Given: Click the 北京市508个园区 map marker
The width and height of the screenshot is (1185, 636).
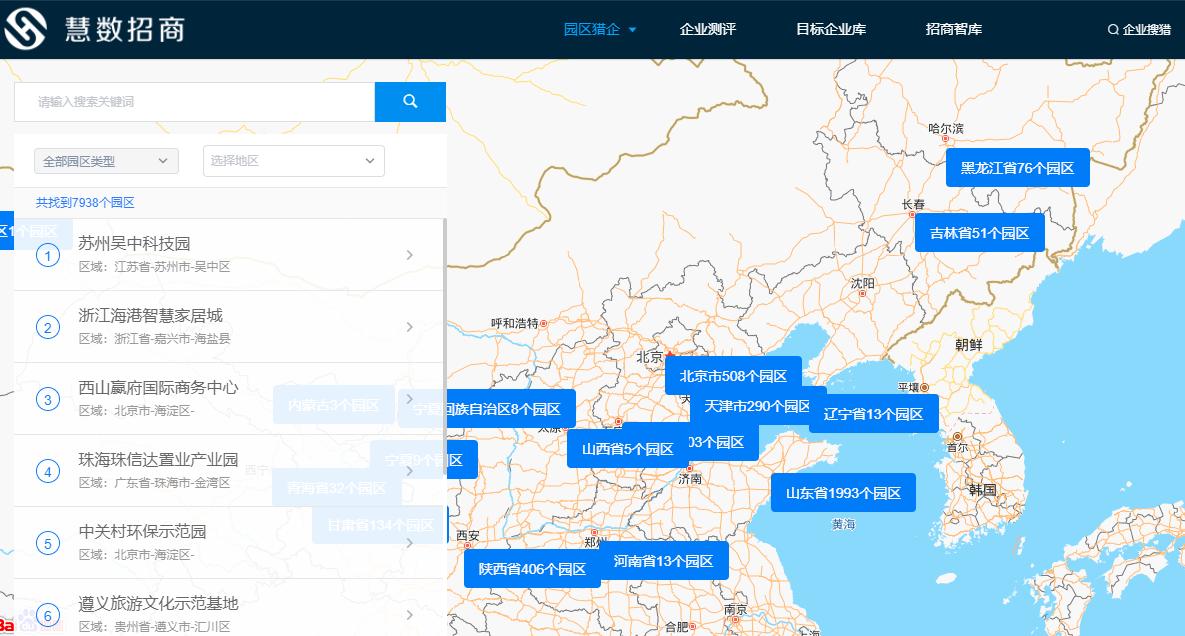Looking at the screenshot, I should tap(732, 375).
